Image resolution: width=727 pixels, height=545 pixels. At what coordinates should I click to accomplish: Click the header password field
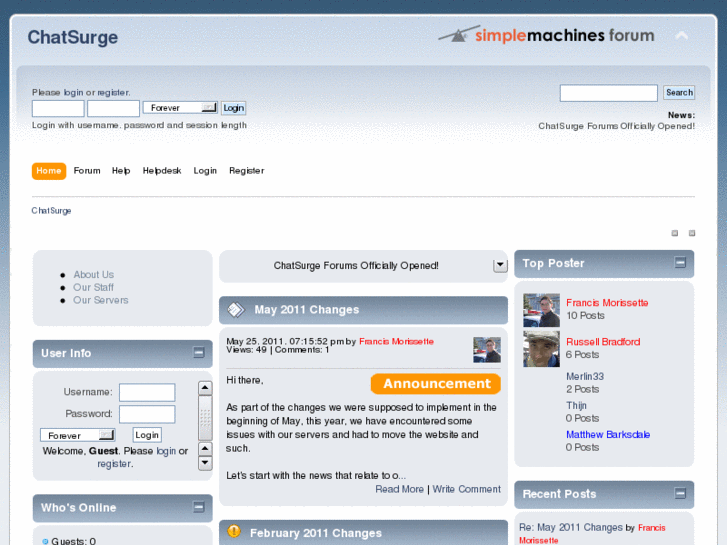click(x=113, y=109)
